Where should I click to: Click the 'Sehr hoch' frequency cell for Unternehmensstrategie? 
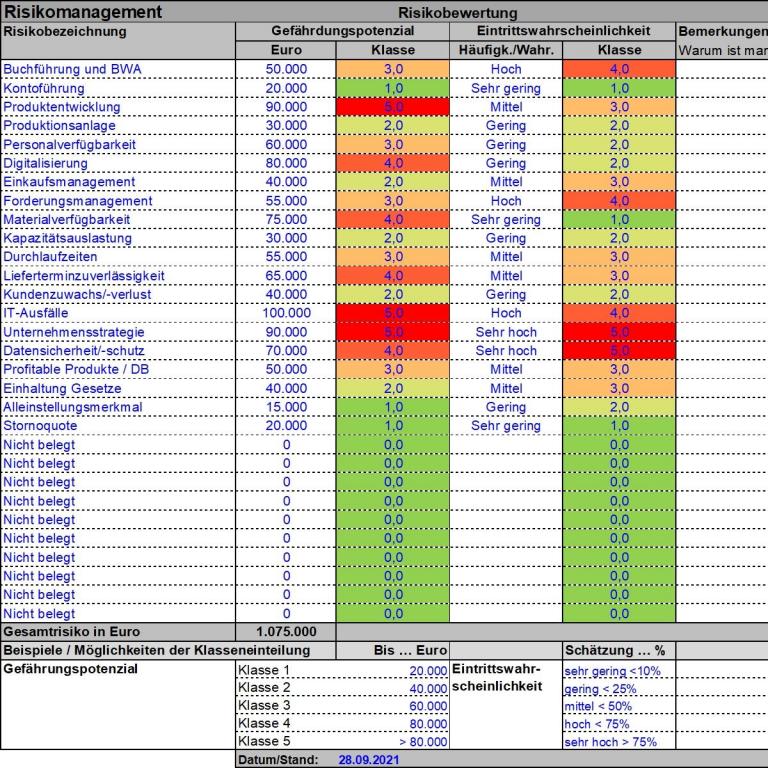coord(506,332)
